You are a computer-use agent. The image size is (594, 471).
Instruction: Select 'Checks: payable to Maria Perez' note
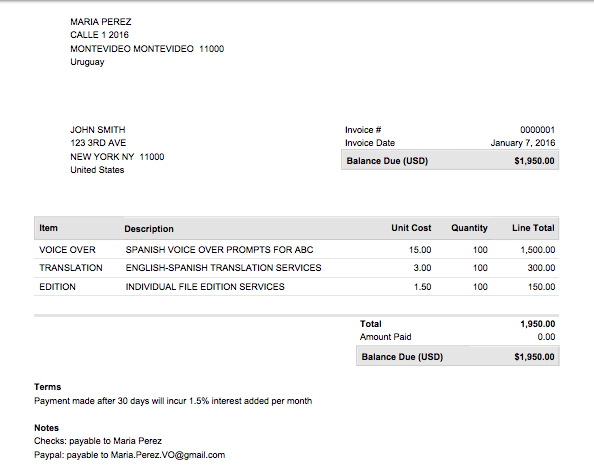click(x=98, y=441)
